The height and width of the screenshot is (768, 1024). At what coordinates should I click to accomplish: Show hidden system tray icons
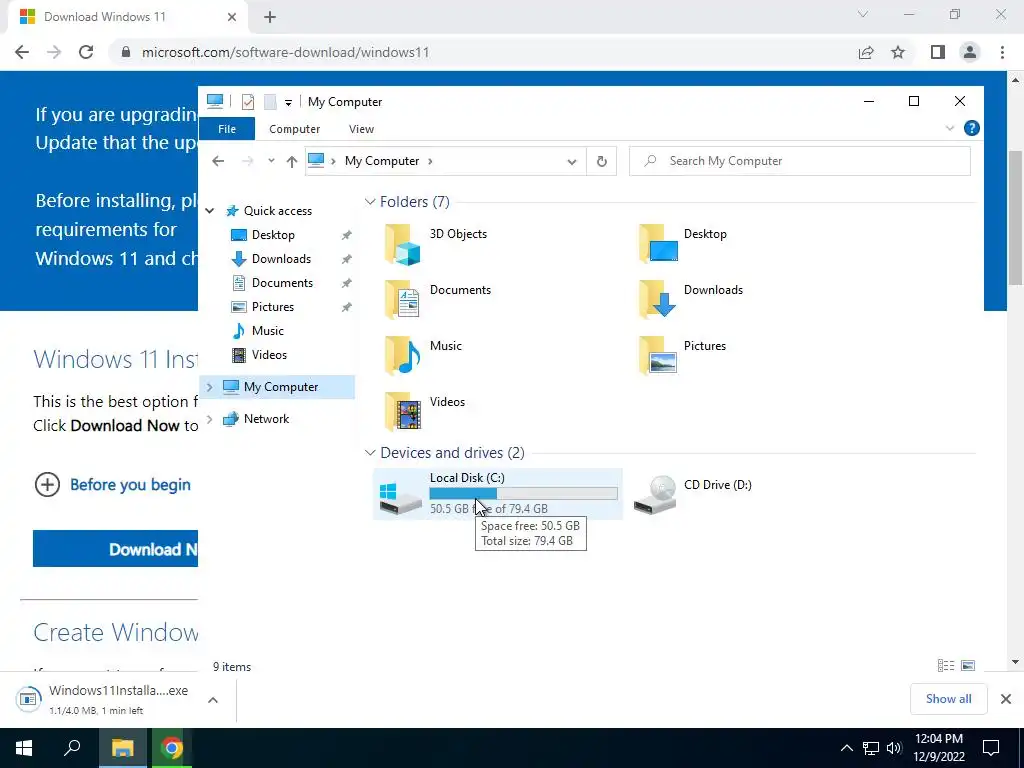pyautogui.click(x=846, y=748)
